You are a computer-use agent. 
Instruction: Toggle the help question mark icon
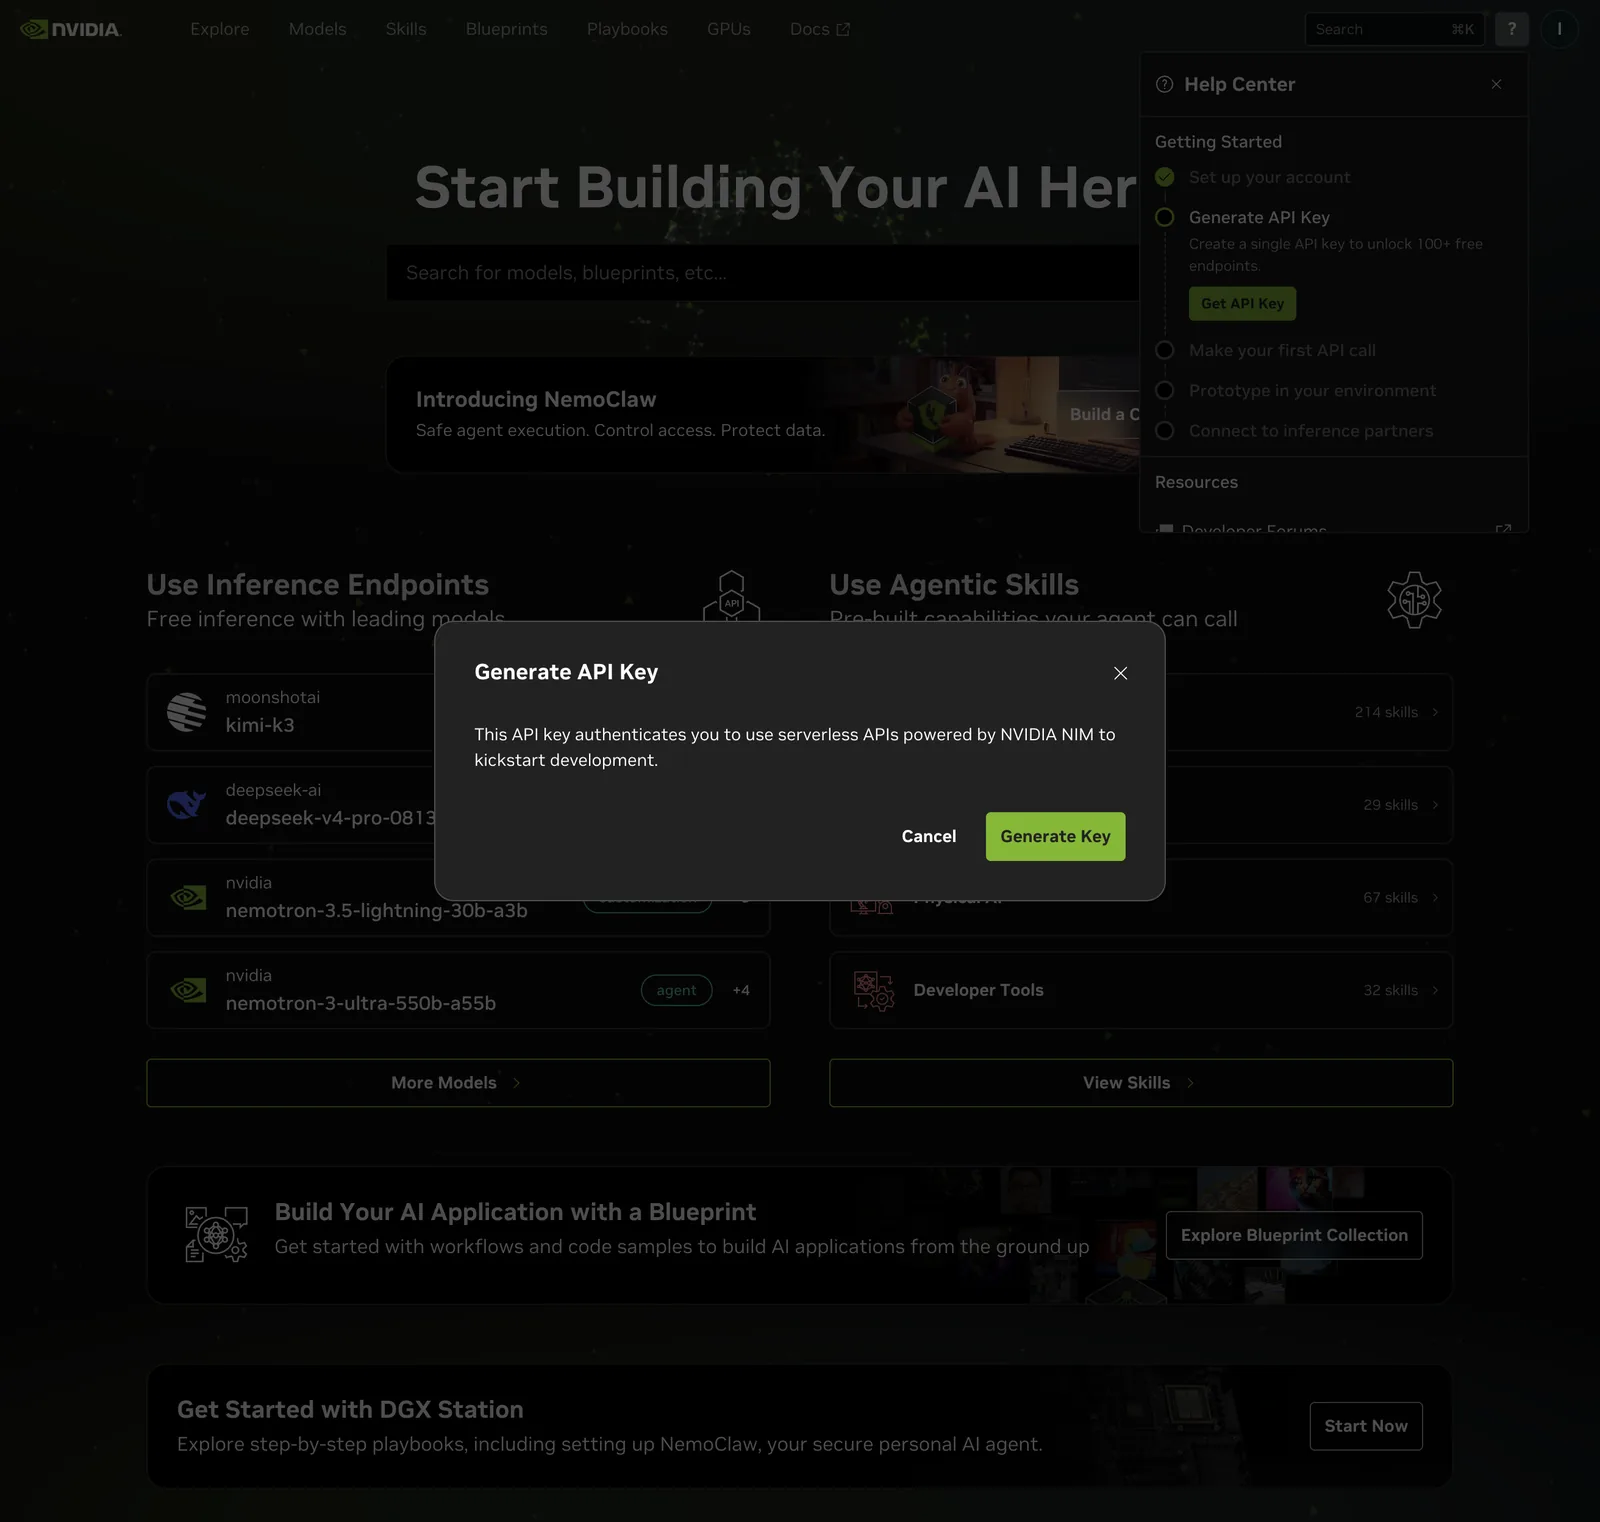[1512, 29]
